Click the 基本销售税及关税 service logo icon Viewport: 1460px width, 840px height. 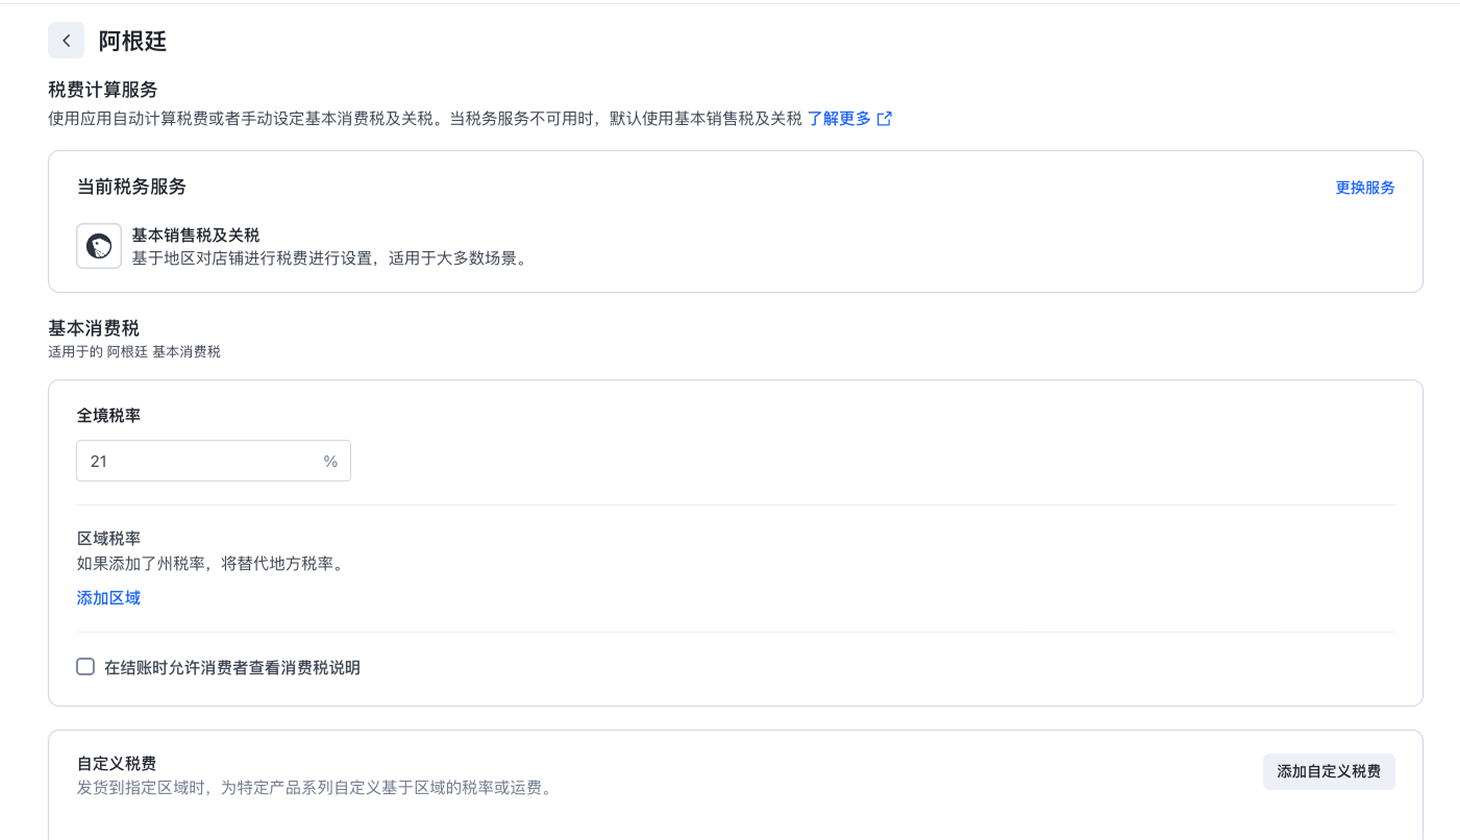[x=99, y=246]
